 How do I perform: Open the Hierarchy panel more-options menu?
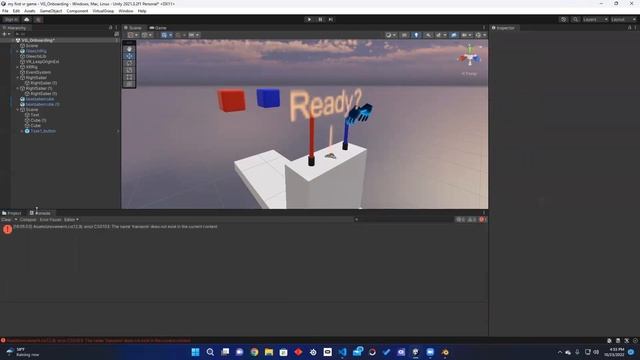116,28
